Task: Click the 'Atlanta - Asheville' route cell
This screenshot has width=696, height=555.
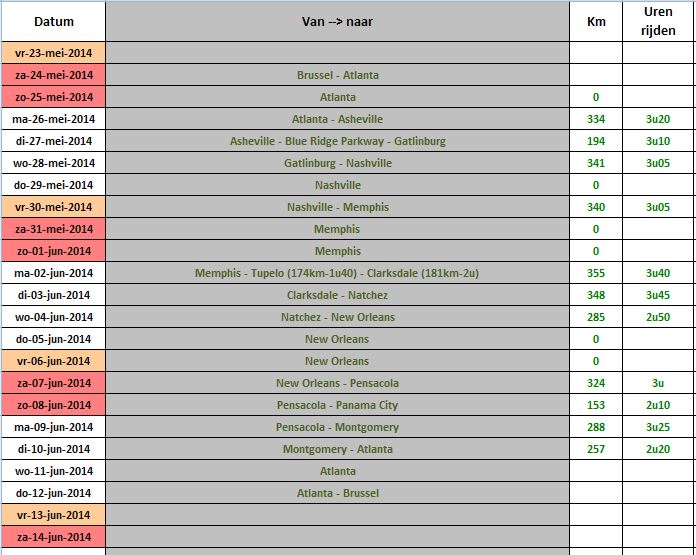Action: 337,119
